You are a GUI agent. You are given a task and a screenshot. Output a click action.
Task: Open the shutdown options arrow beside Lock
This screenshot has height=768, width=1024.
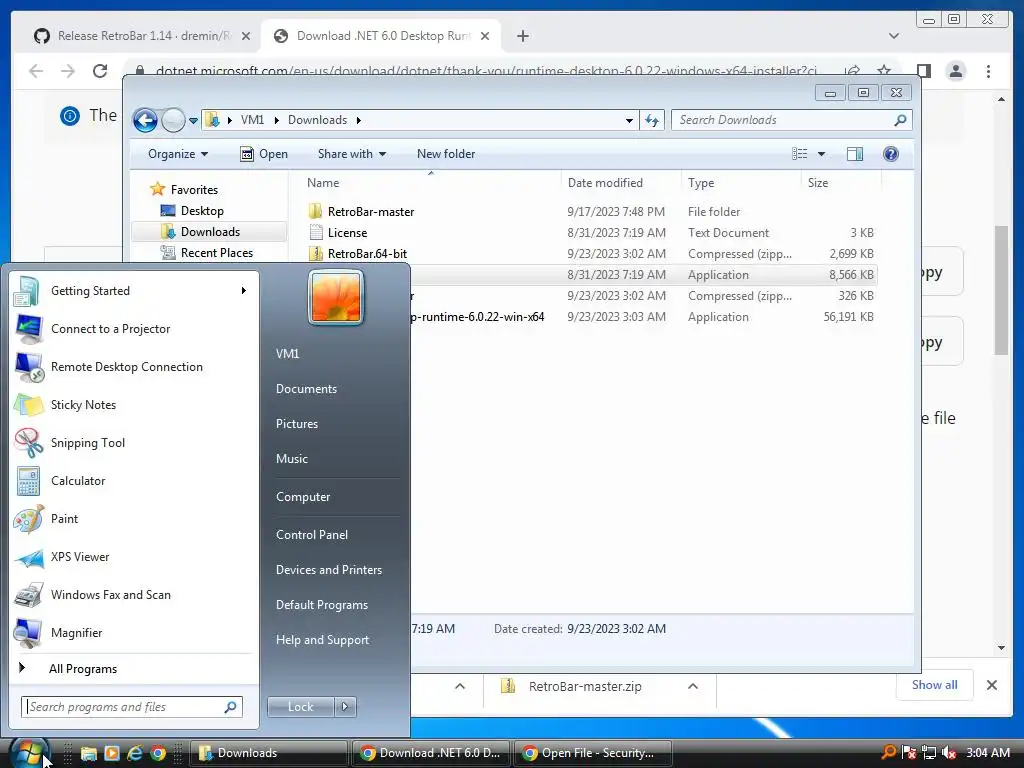click(x=345, y=707)
